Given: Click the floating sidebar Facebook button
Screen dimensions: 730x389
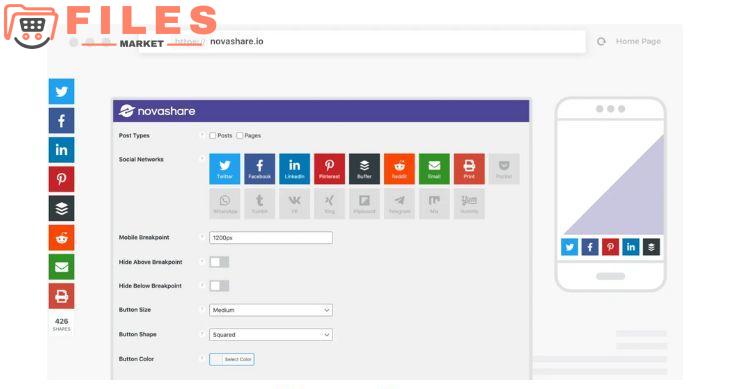Looking at the screenshot, I should pyautogui.click(x=61, y=121).
